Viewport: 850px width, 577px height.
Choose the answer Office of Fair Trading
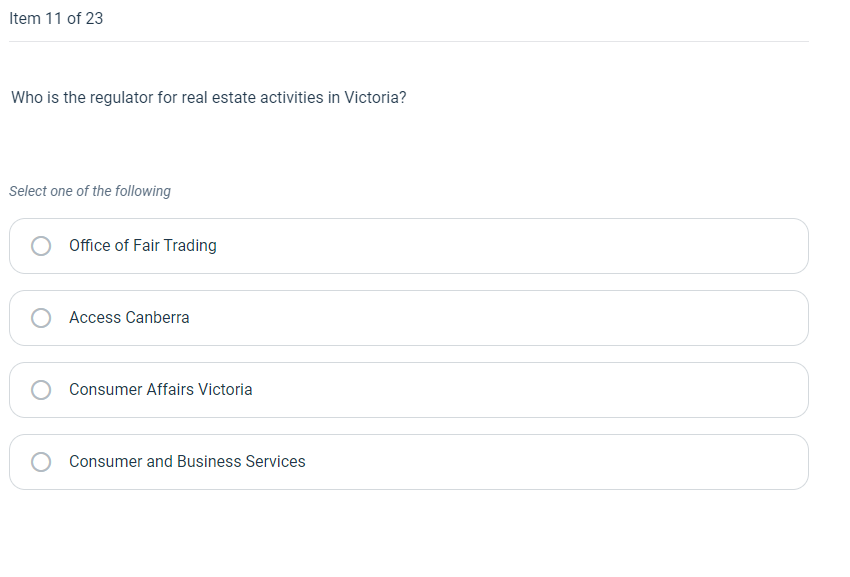pos(142,245)
